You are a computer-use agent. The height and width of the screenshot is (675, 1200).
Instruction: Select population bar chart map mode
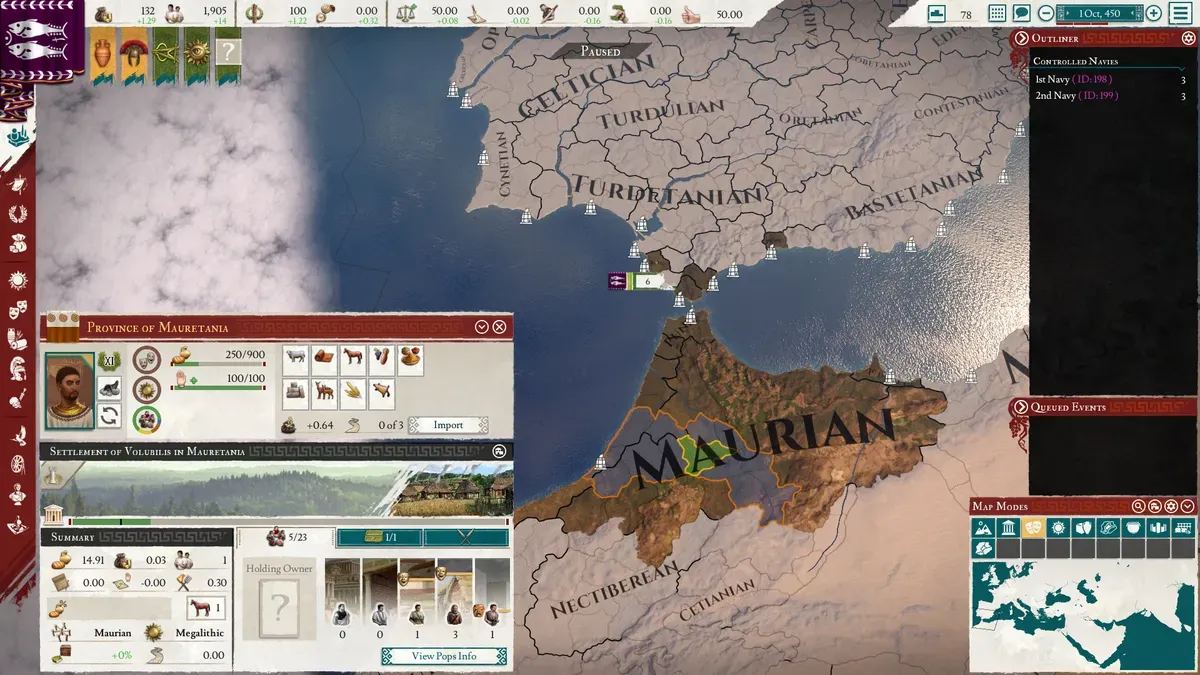point(1158,527)
